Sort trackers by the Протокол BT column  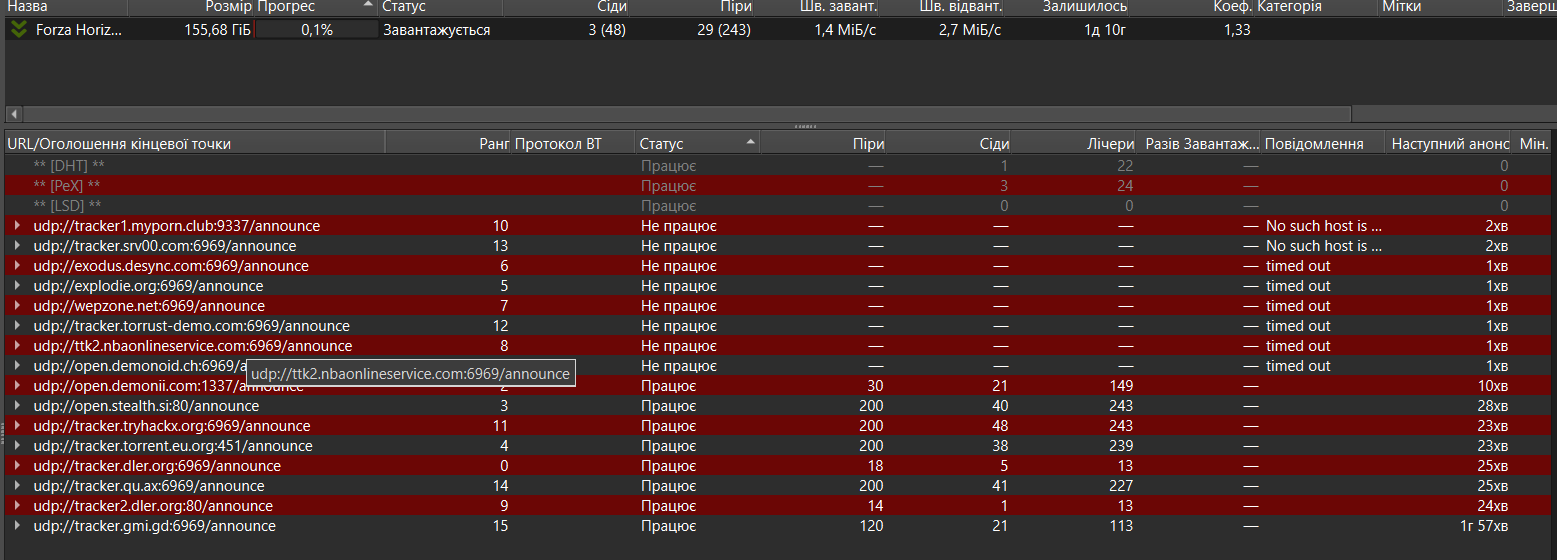point(573,144)
